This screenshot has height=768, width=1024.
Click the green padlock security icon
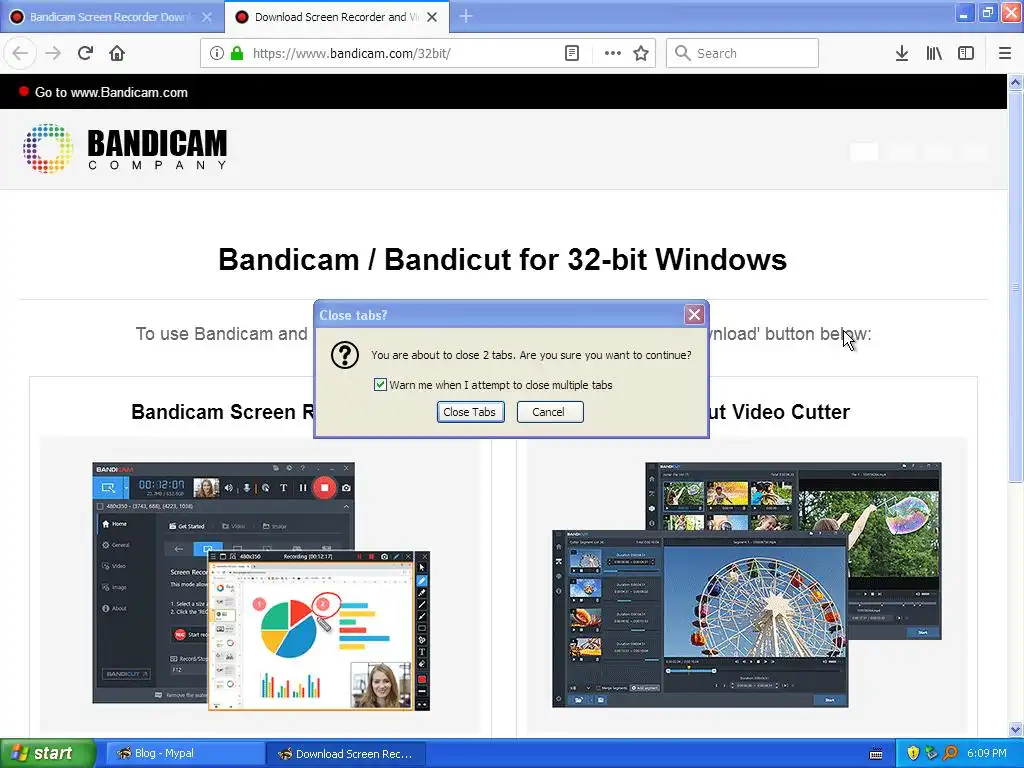(x=236, y=53)
